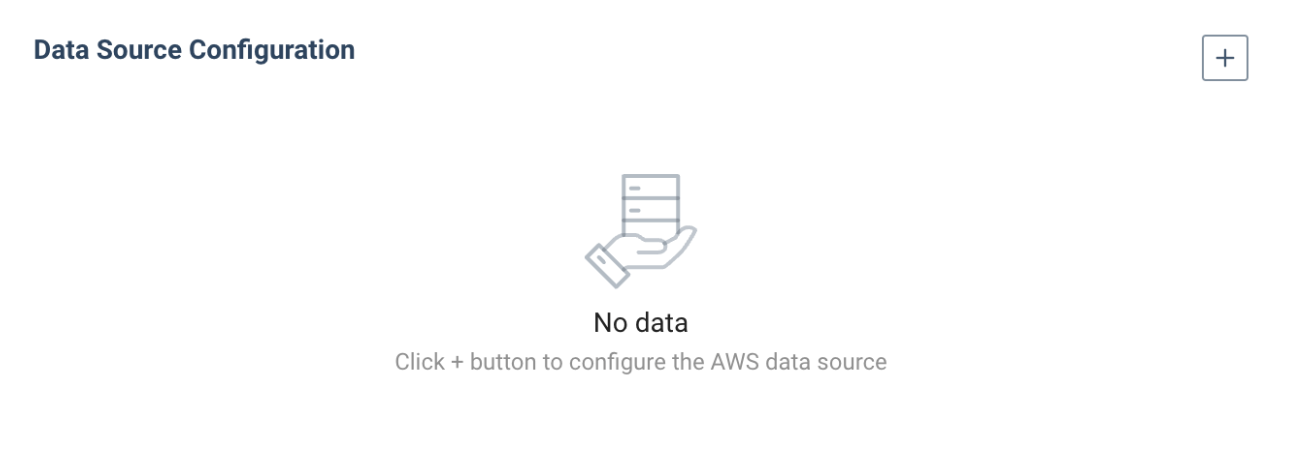Click the "+" character in the hint text

460,361
